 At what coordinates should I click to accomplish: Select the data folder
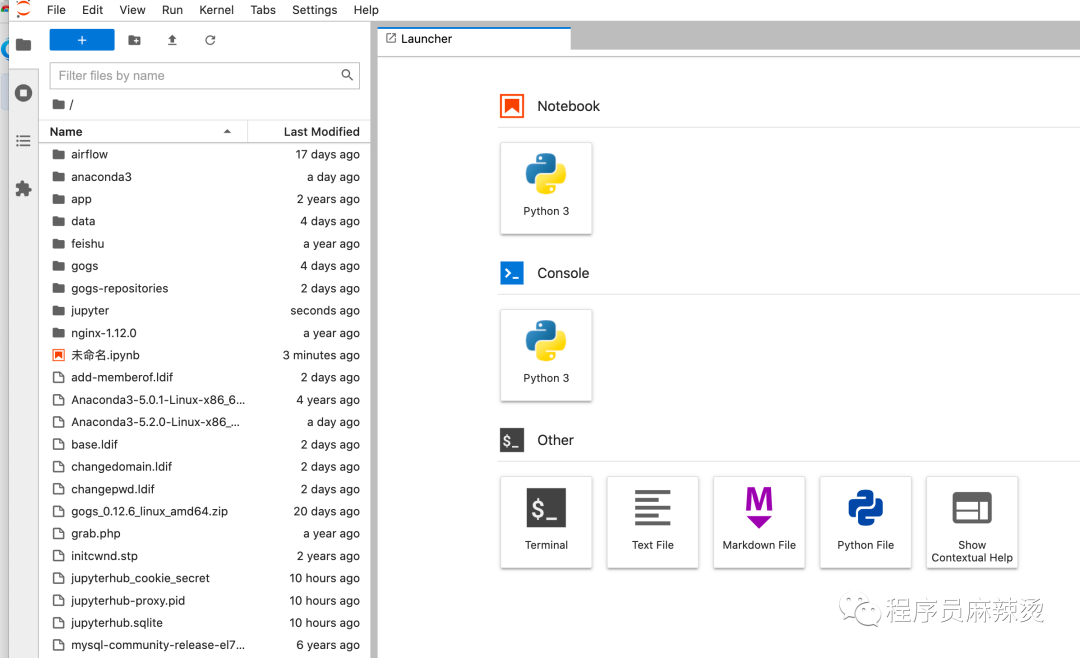pyautogui.click(x=205, y=221)
